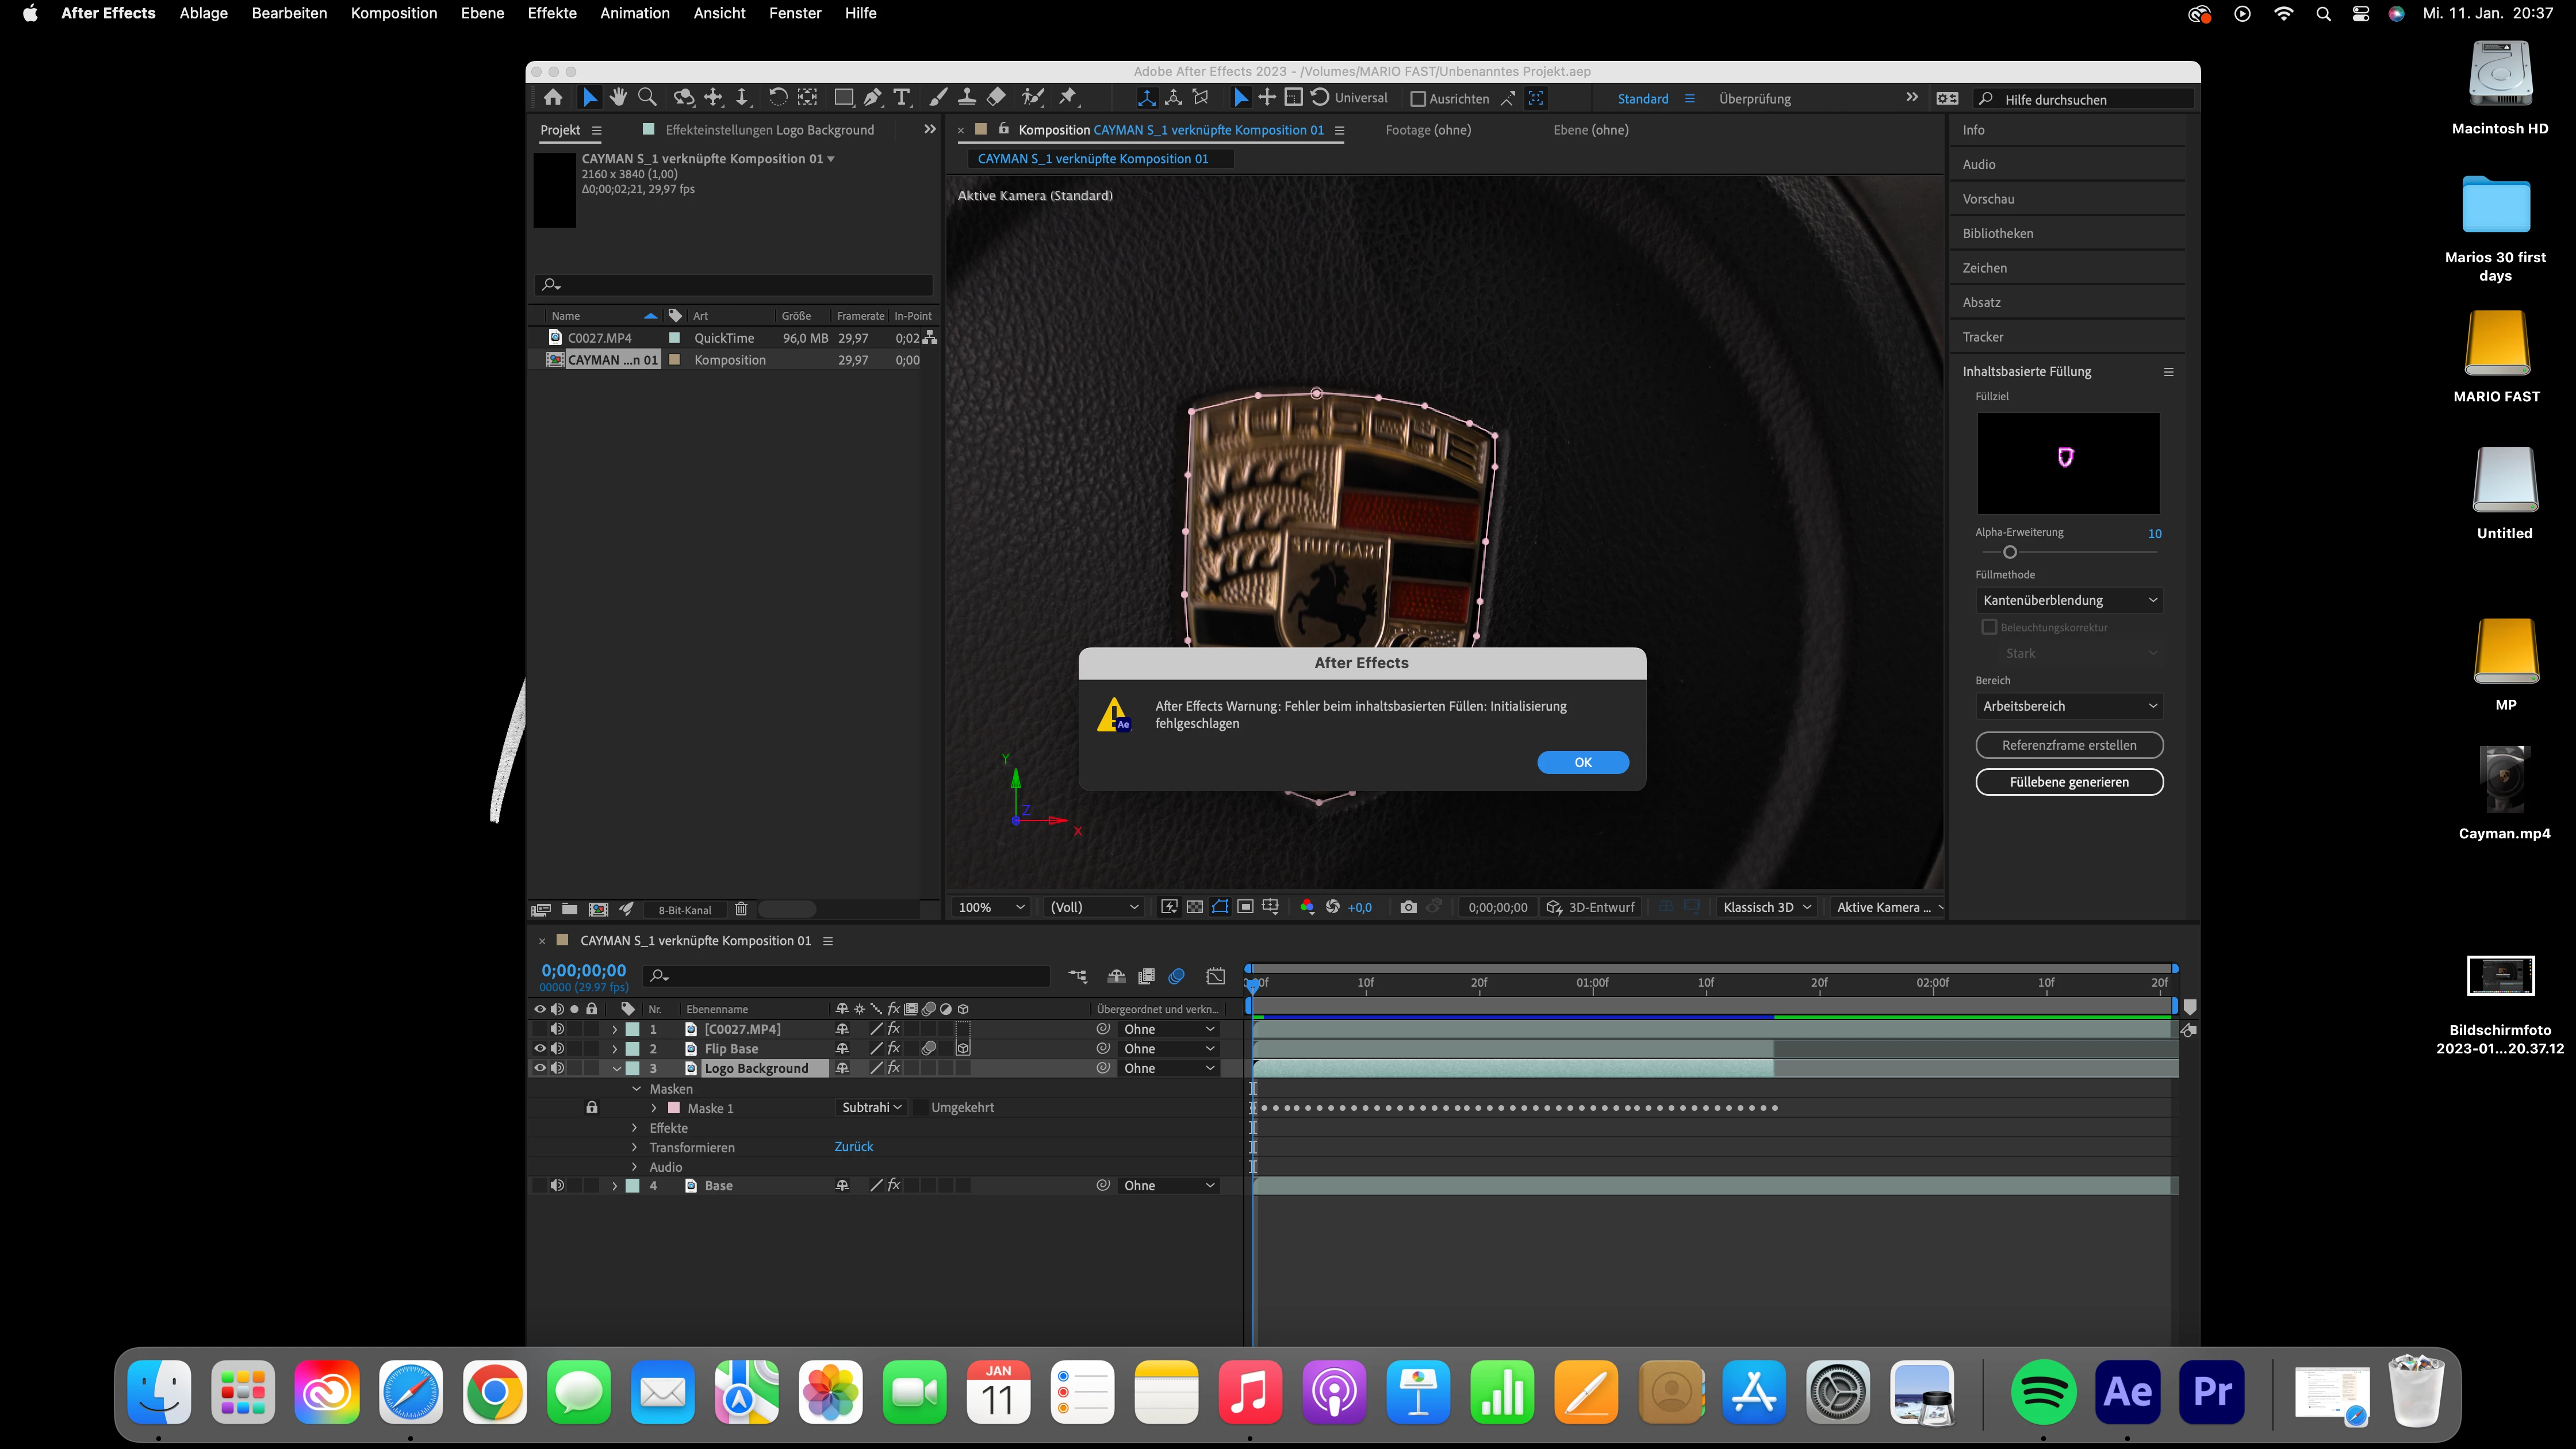2576x1449 pixels.
Task: Select the Puppet Pin tool
Action: click(1068, 97)
